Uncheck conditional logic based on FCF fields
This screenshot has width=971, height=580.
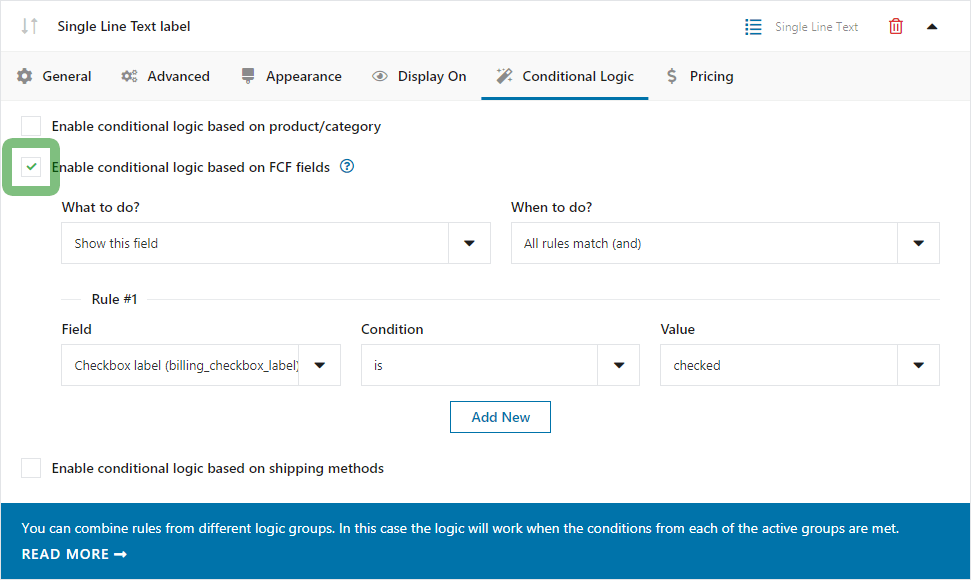[x=31, y=167]
